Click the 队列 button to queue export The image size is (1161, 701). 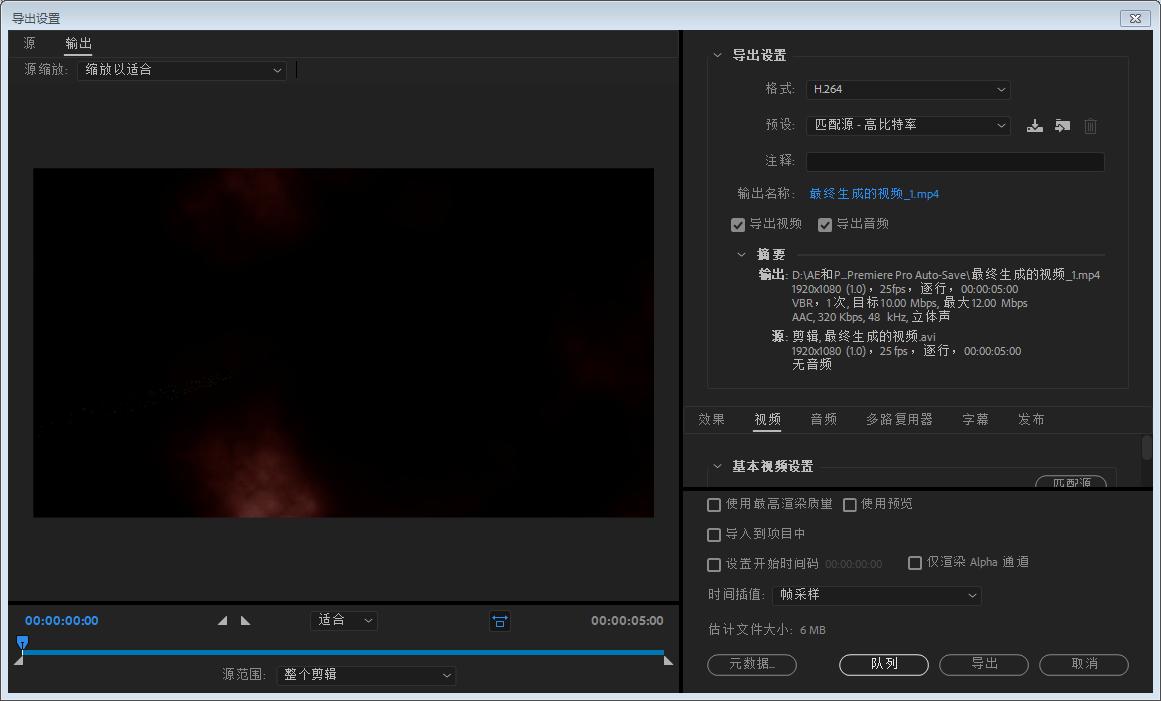pos(883,664)
